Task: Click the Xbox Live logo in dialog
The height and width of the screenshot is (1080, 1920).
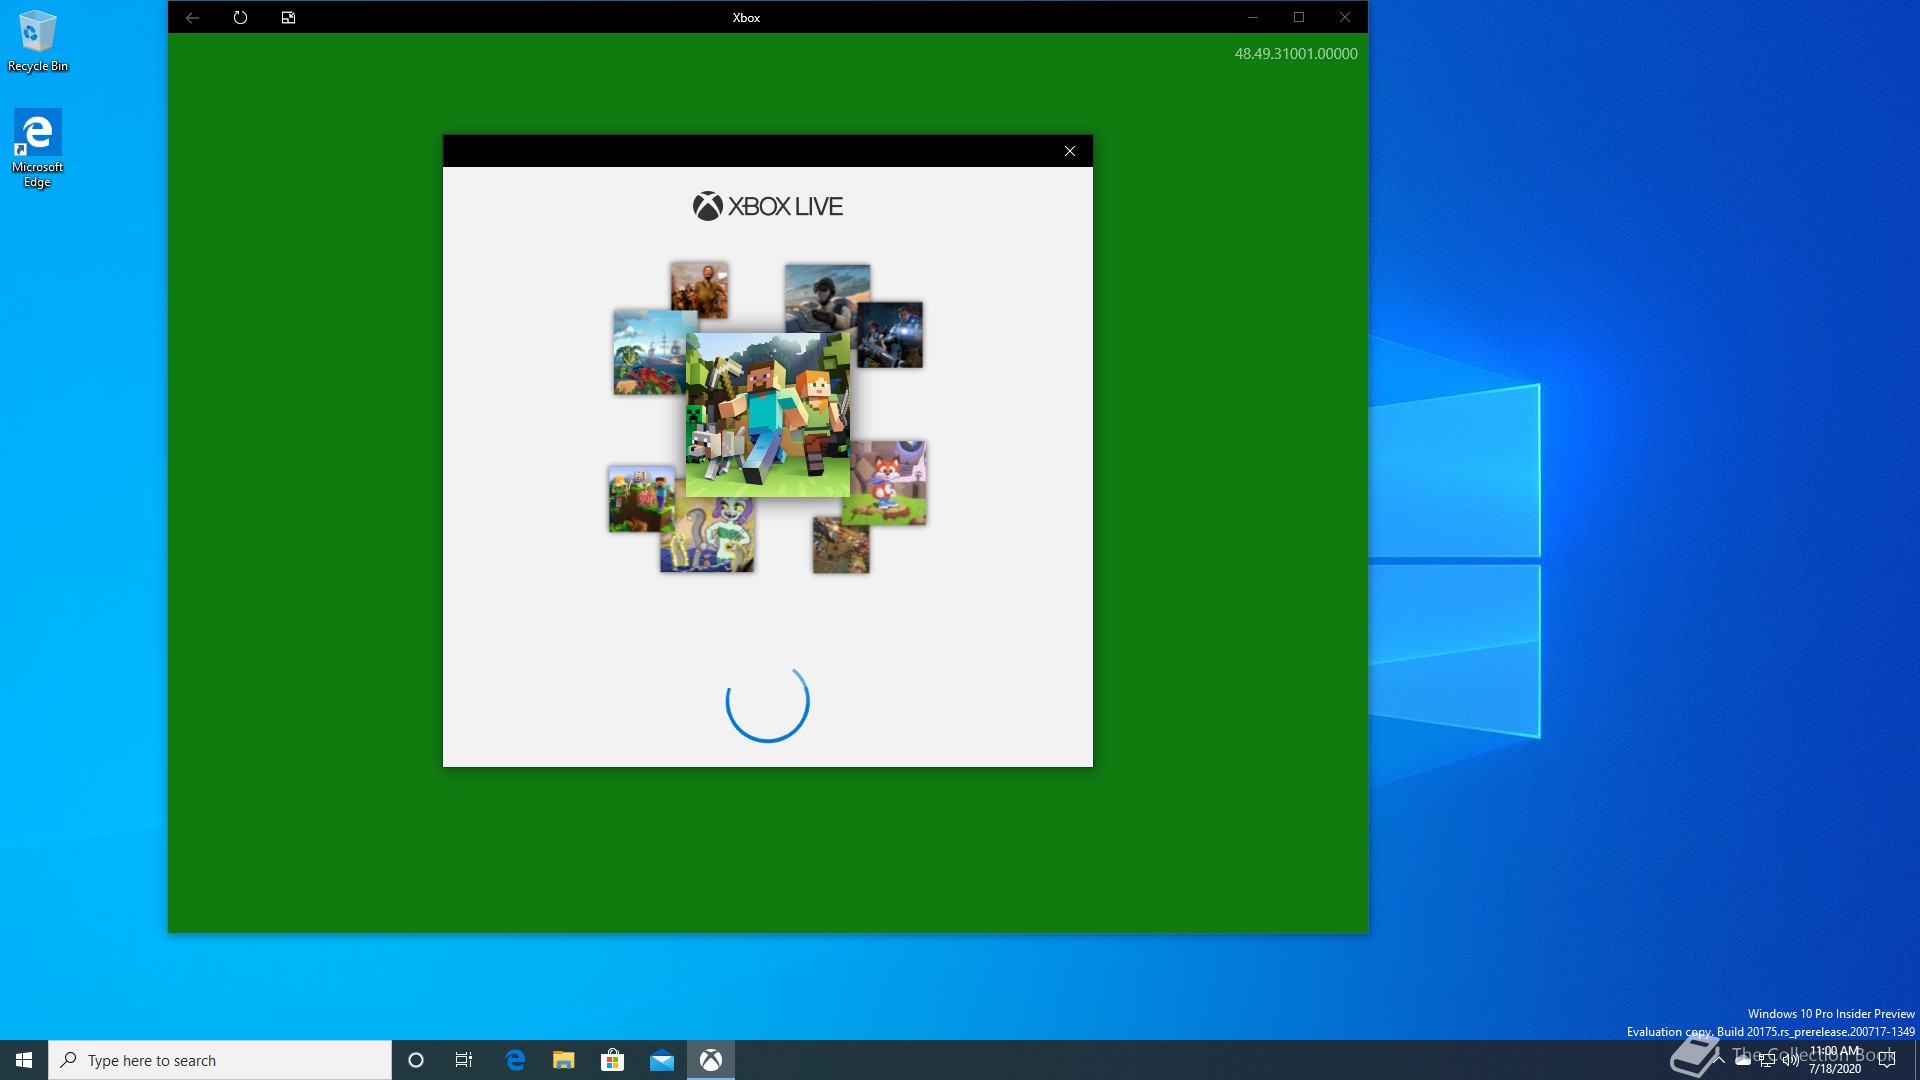Action: coord(767,206)
